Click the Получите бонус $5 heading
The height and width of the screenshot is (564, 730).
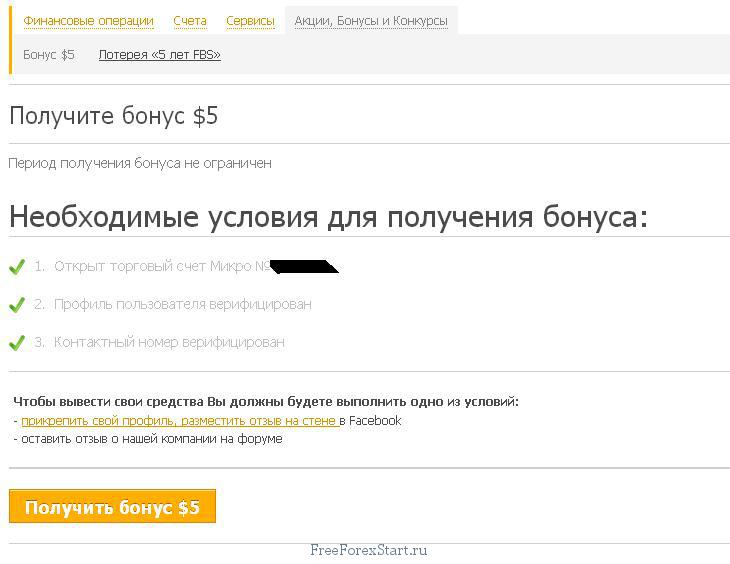(113, 116)
